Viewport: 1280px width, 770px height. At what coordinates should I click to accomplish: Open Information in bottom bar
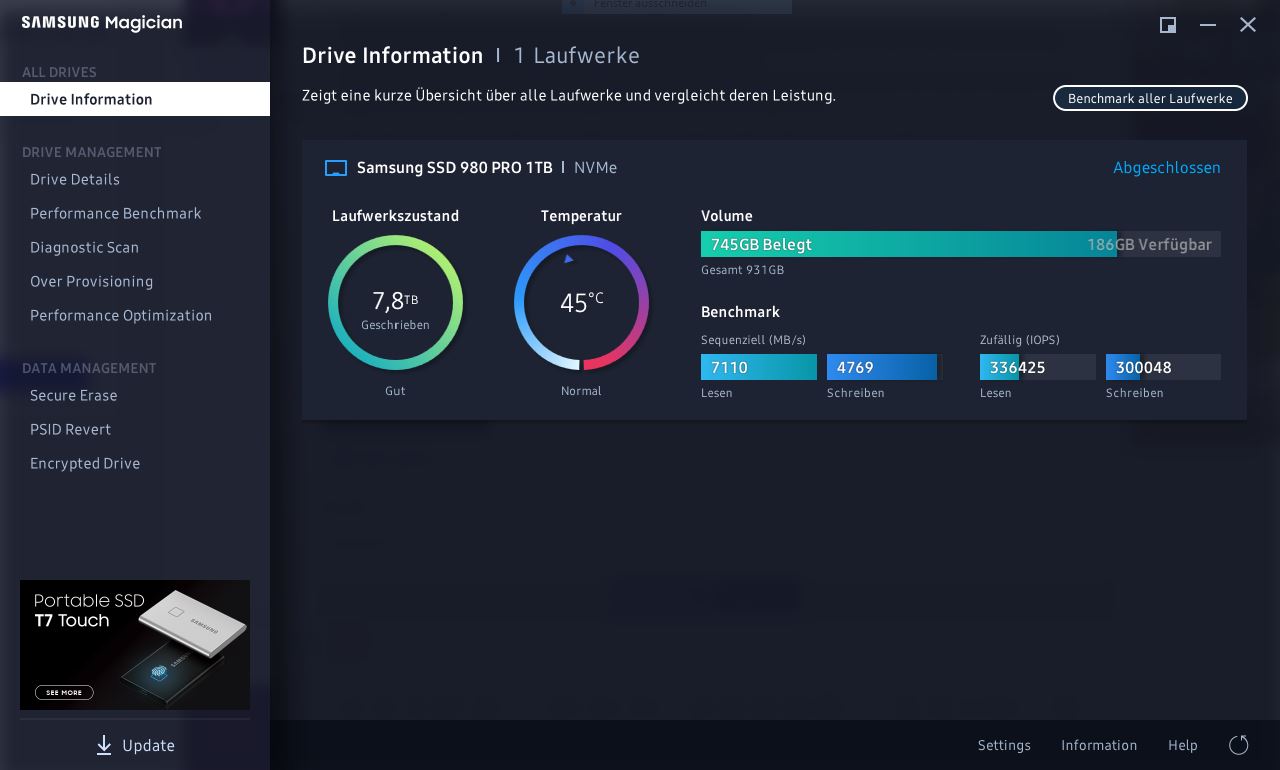(1099, 745)
